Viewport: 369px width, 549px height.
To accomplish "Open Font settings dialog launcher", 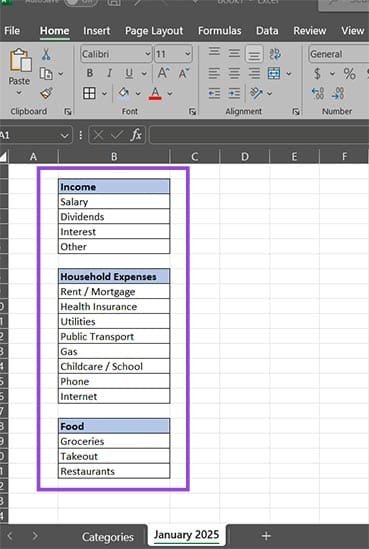I will point(192,112).
